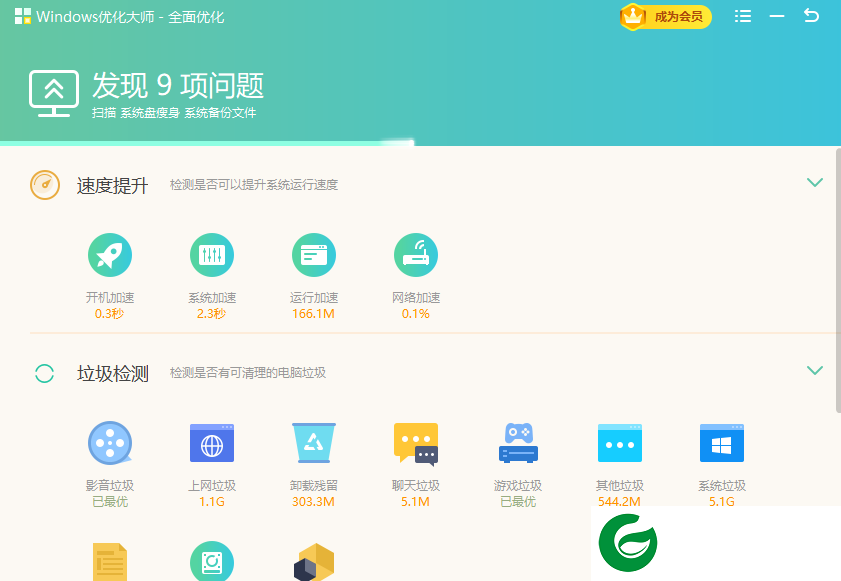Click the 上网垃圾 globe icon
841x581 pixels.
pos(212,443)
